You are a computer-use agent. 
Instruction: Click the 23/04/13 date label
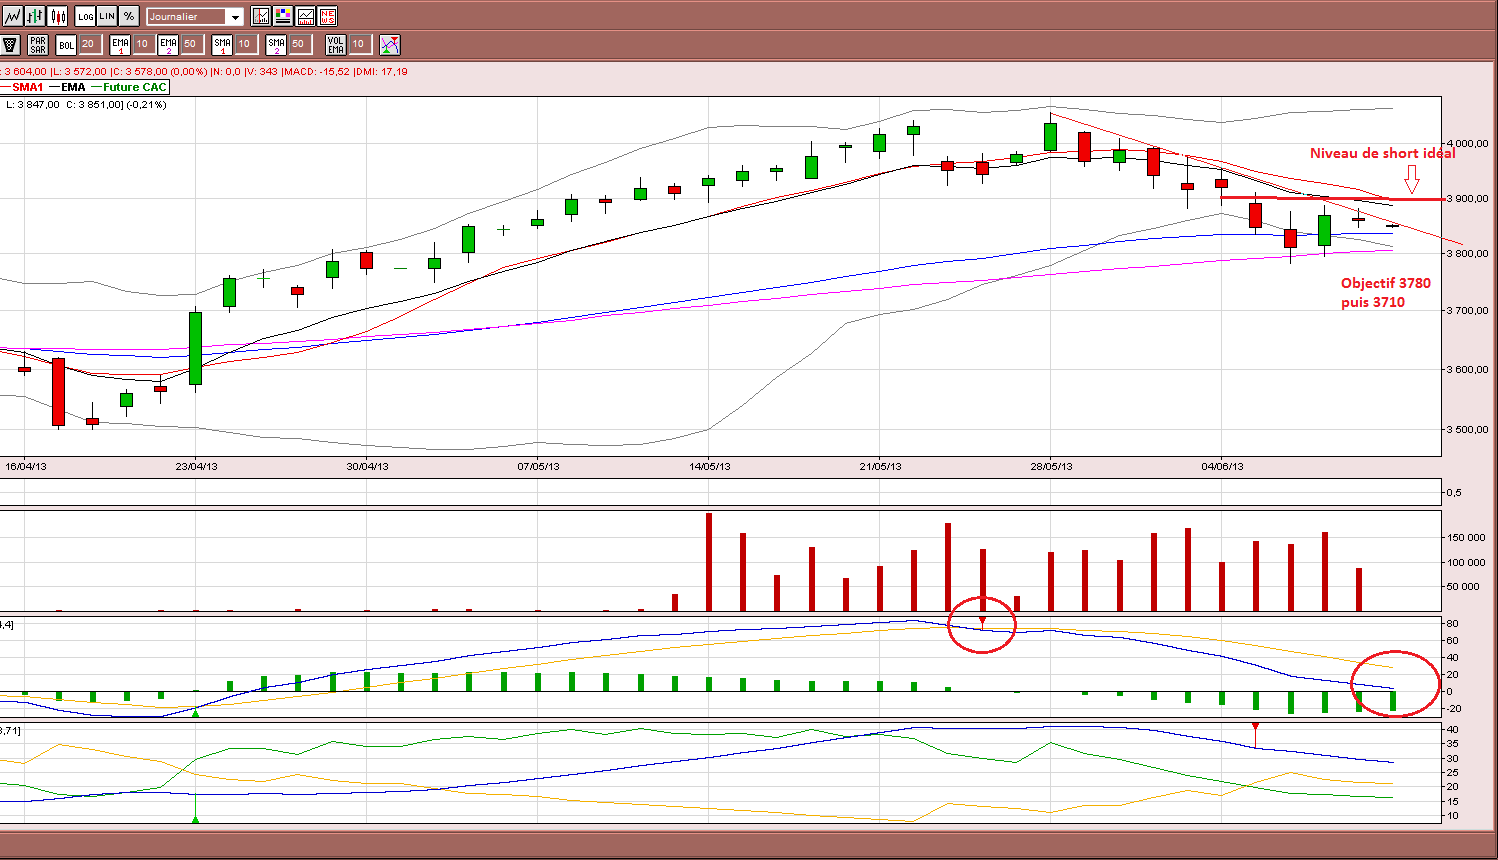point(196,466)
